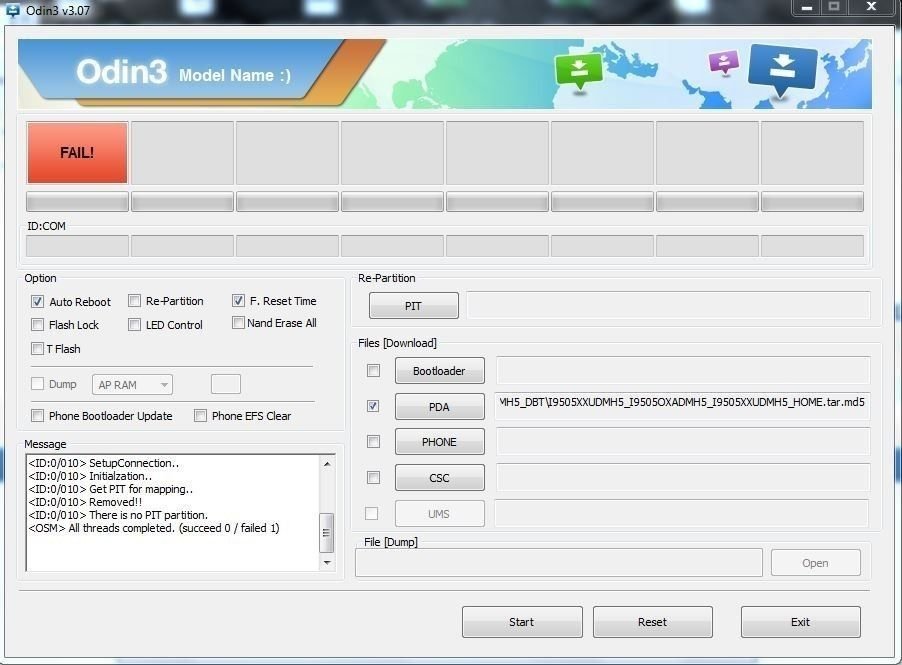
Task: Click the PHONE file path field
Action: (x=682, y=442)
